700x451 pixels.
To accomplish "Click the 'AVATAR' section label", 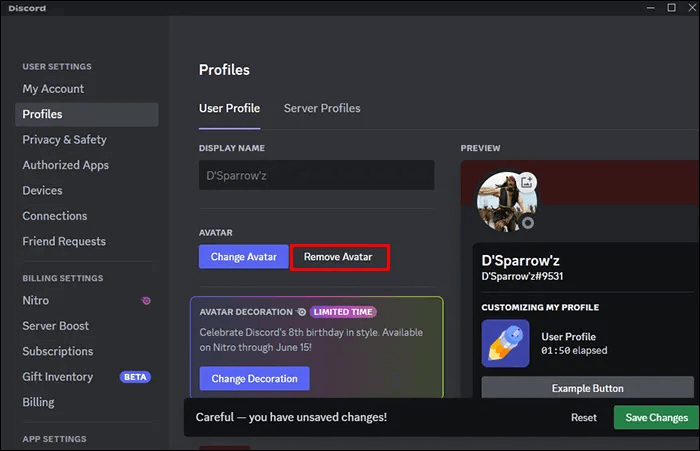I will coord(216,233).
